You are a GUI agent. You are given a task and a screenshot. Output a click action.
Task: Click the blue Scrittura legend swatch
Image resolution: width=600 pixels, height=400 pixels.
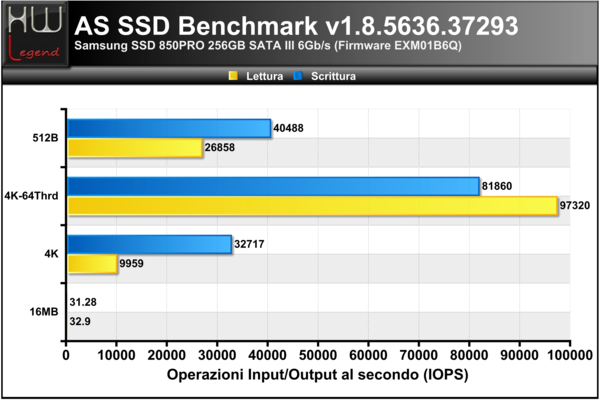[x=298, y=76]
